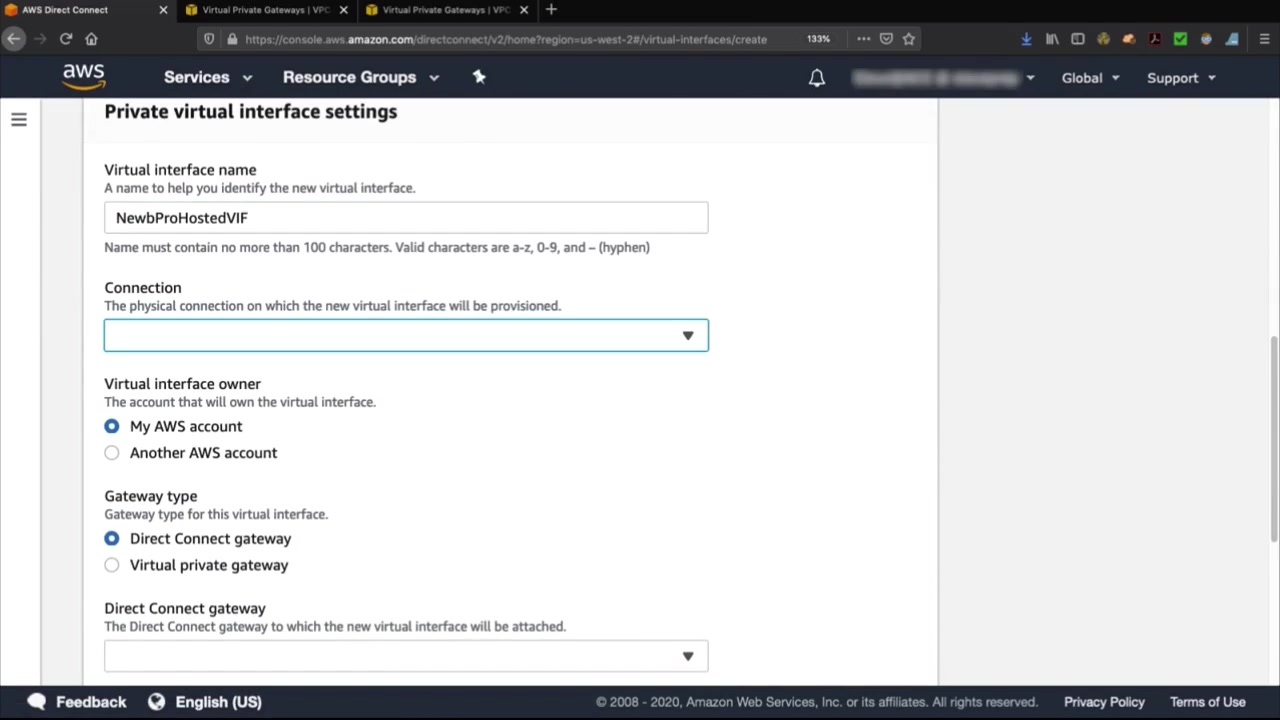Expand the Services menu

tap(208, 77)
